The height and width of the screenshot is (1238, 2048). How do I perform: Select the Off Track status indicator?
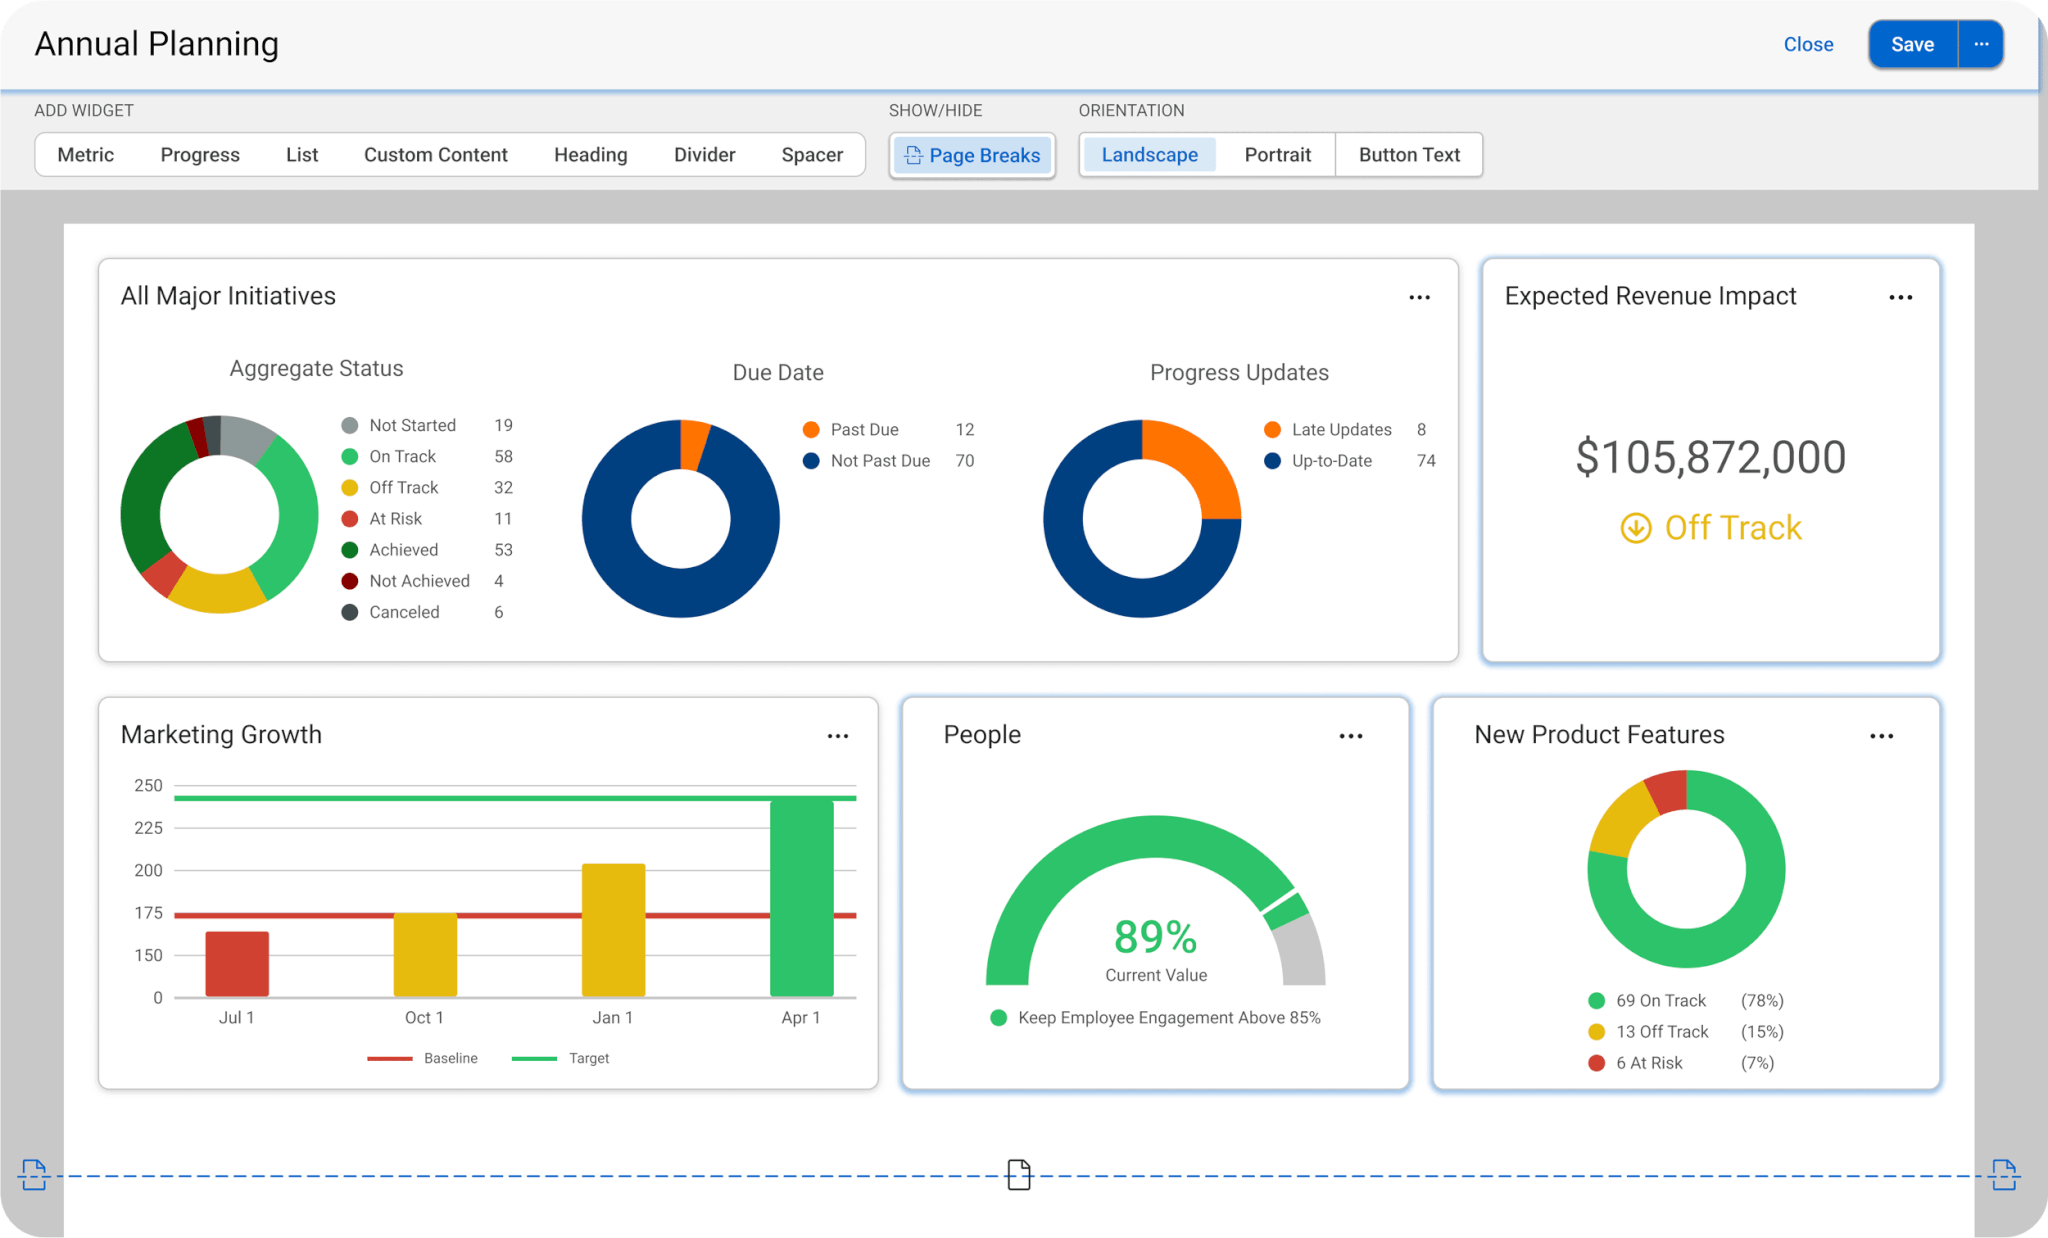coord(1712,527)
